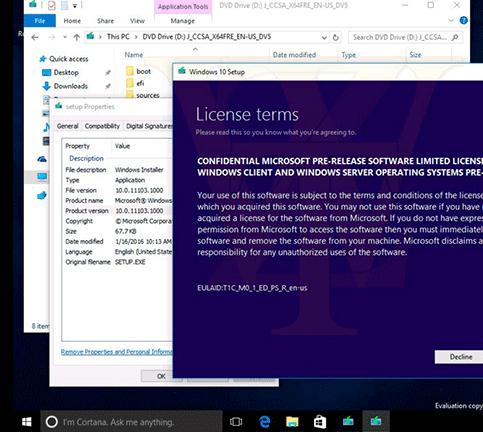The height and width of the screenshot is (432, 483).
Task: Open File Explorer from the taskbar
Action: [292, 422]
